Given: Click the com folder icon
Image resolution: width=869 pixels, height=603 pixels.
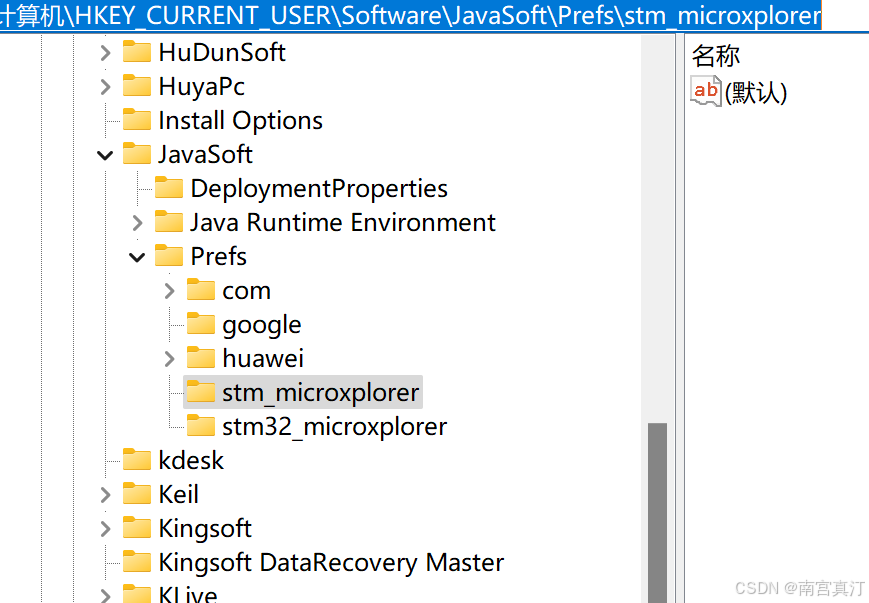Looking at the screenshot, I should [201, 289].
